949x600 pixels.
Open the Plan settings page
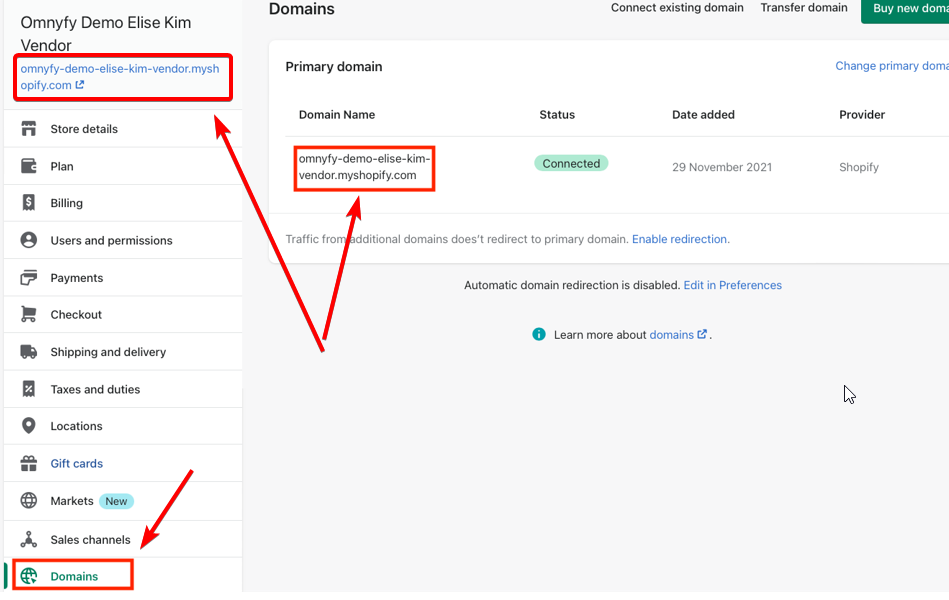(x=123, y=166)
